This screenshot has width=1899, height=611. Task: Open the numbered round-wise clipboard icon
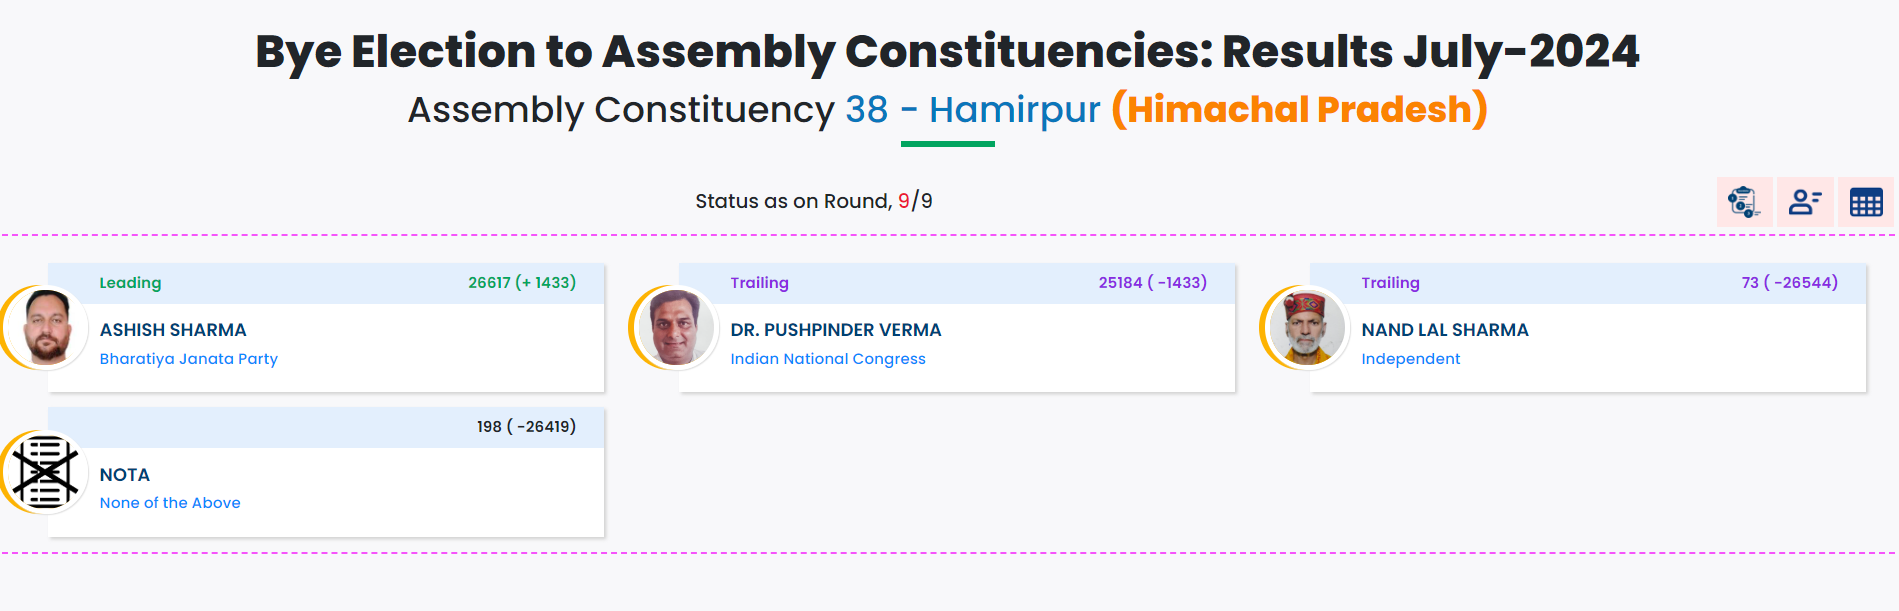click(1744, 202)
